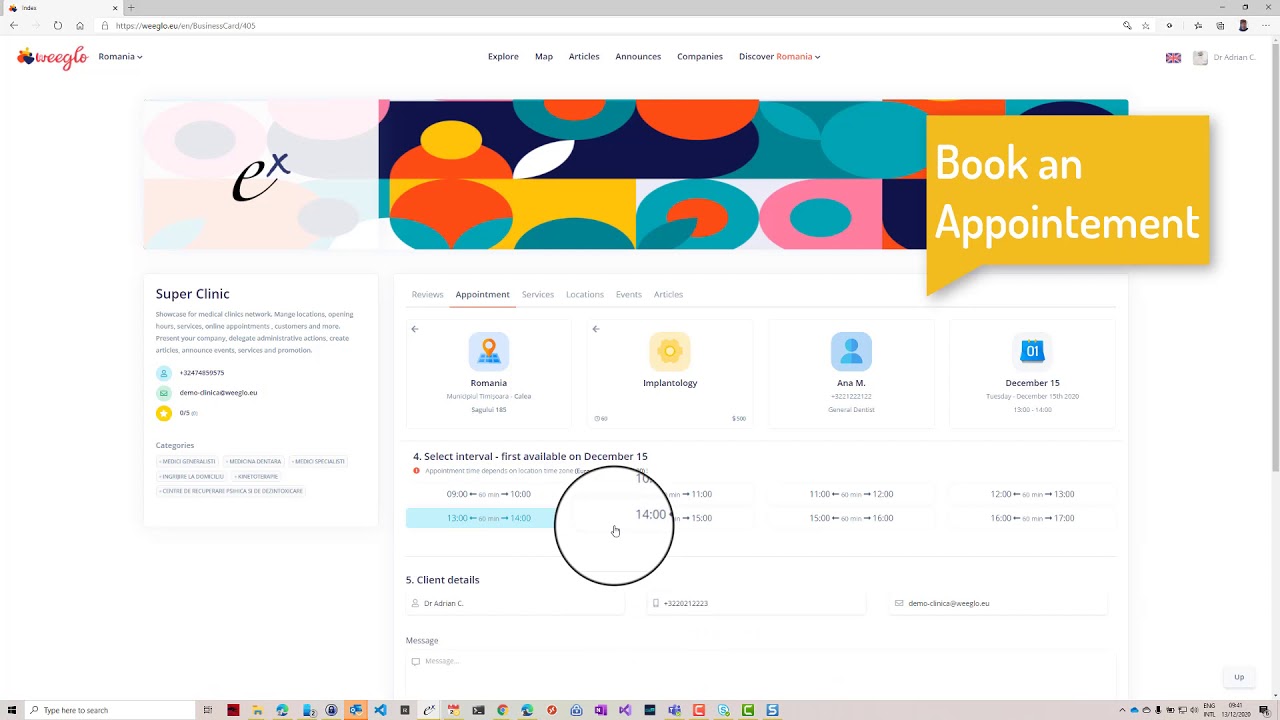Switch to the Reviews tab
Viewport: 1280px width, 720px height.
(x=427, y=294)
